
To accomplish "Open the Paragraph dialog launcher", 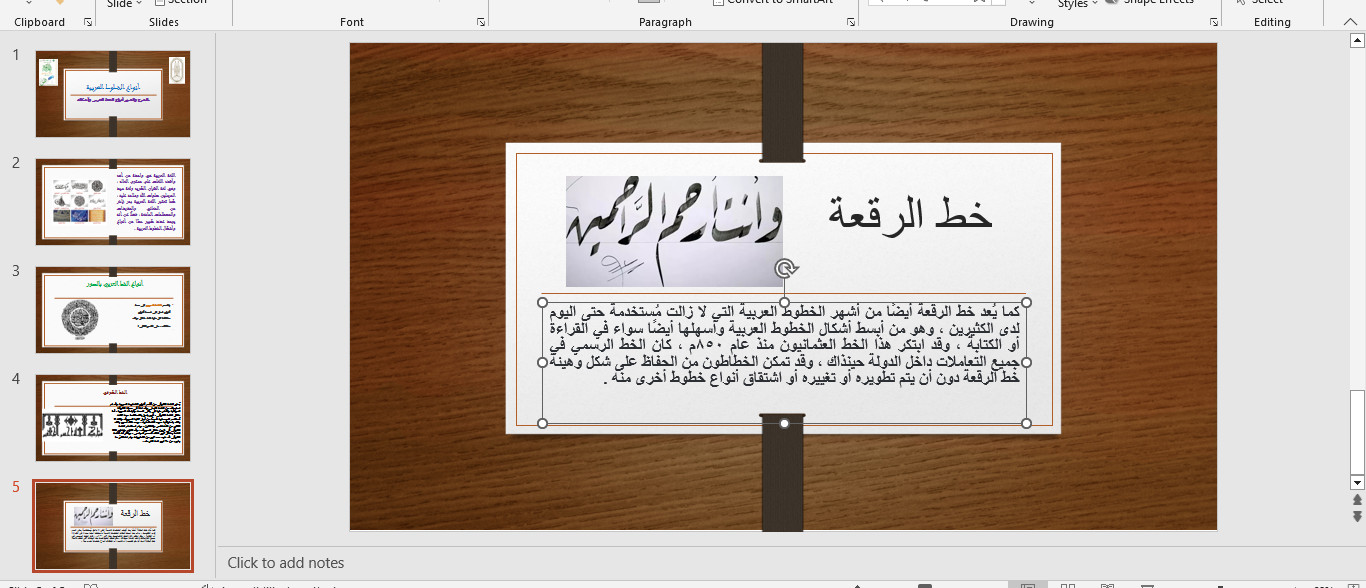I will point(851,22).
